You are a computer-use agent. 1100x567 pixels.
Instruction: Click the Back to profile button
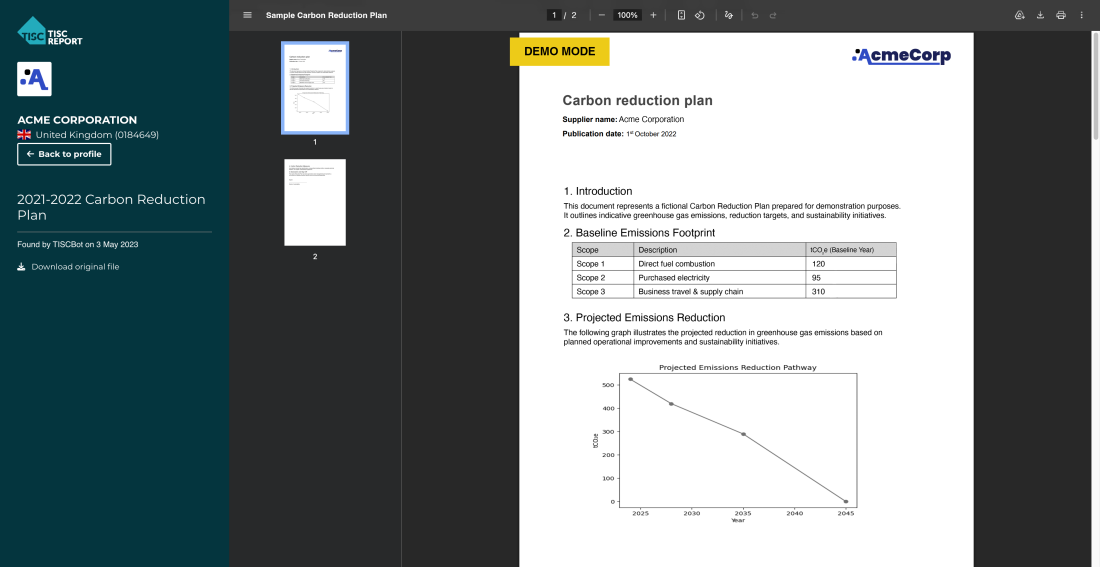64,154
